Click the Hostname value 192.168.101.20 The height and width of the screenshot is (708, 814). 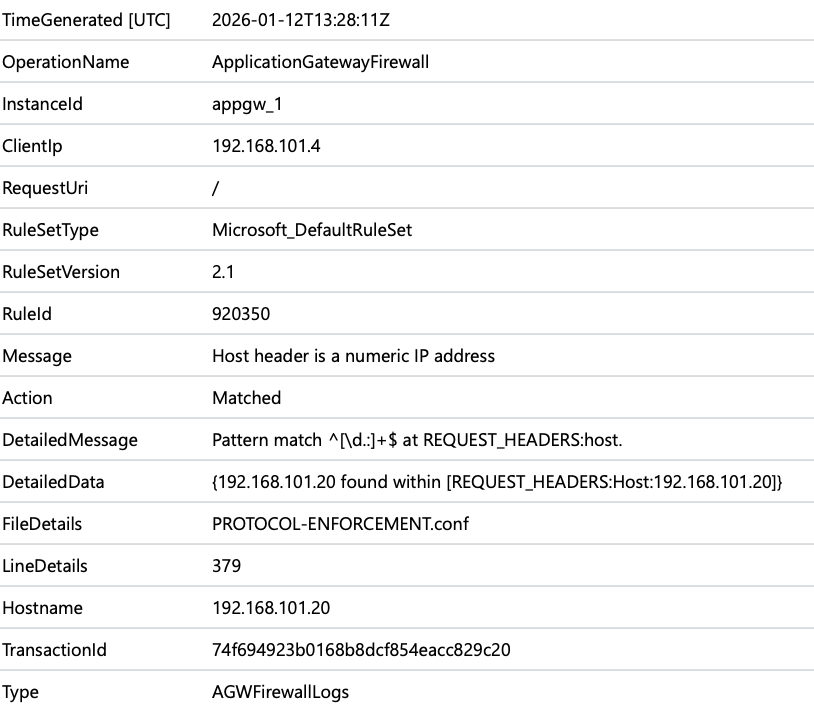pos(271,608)
